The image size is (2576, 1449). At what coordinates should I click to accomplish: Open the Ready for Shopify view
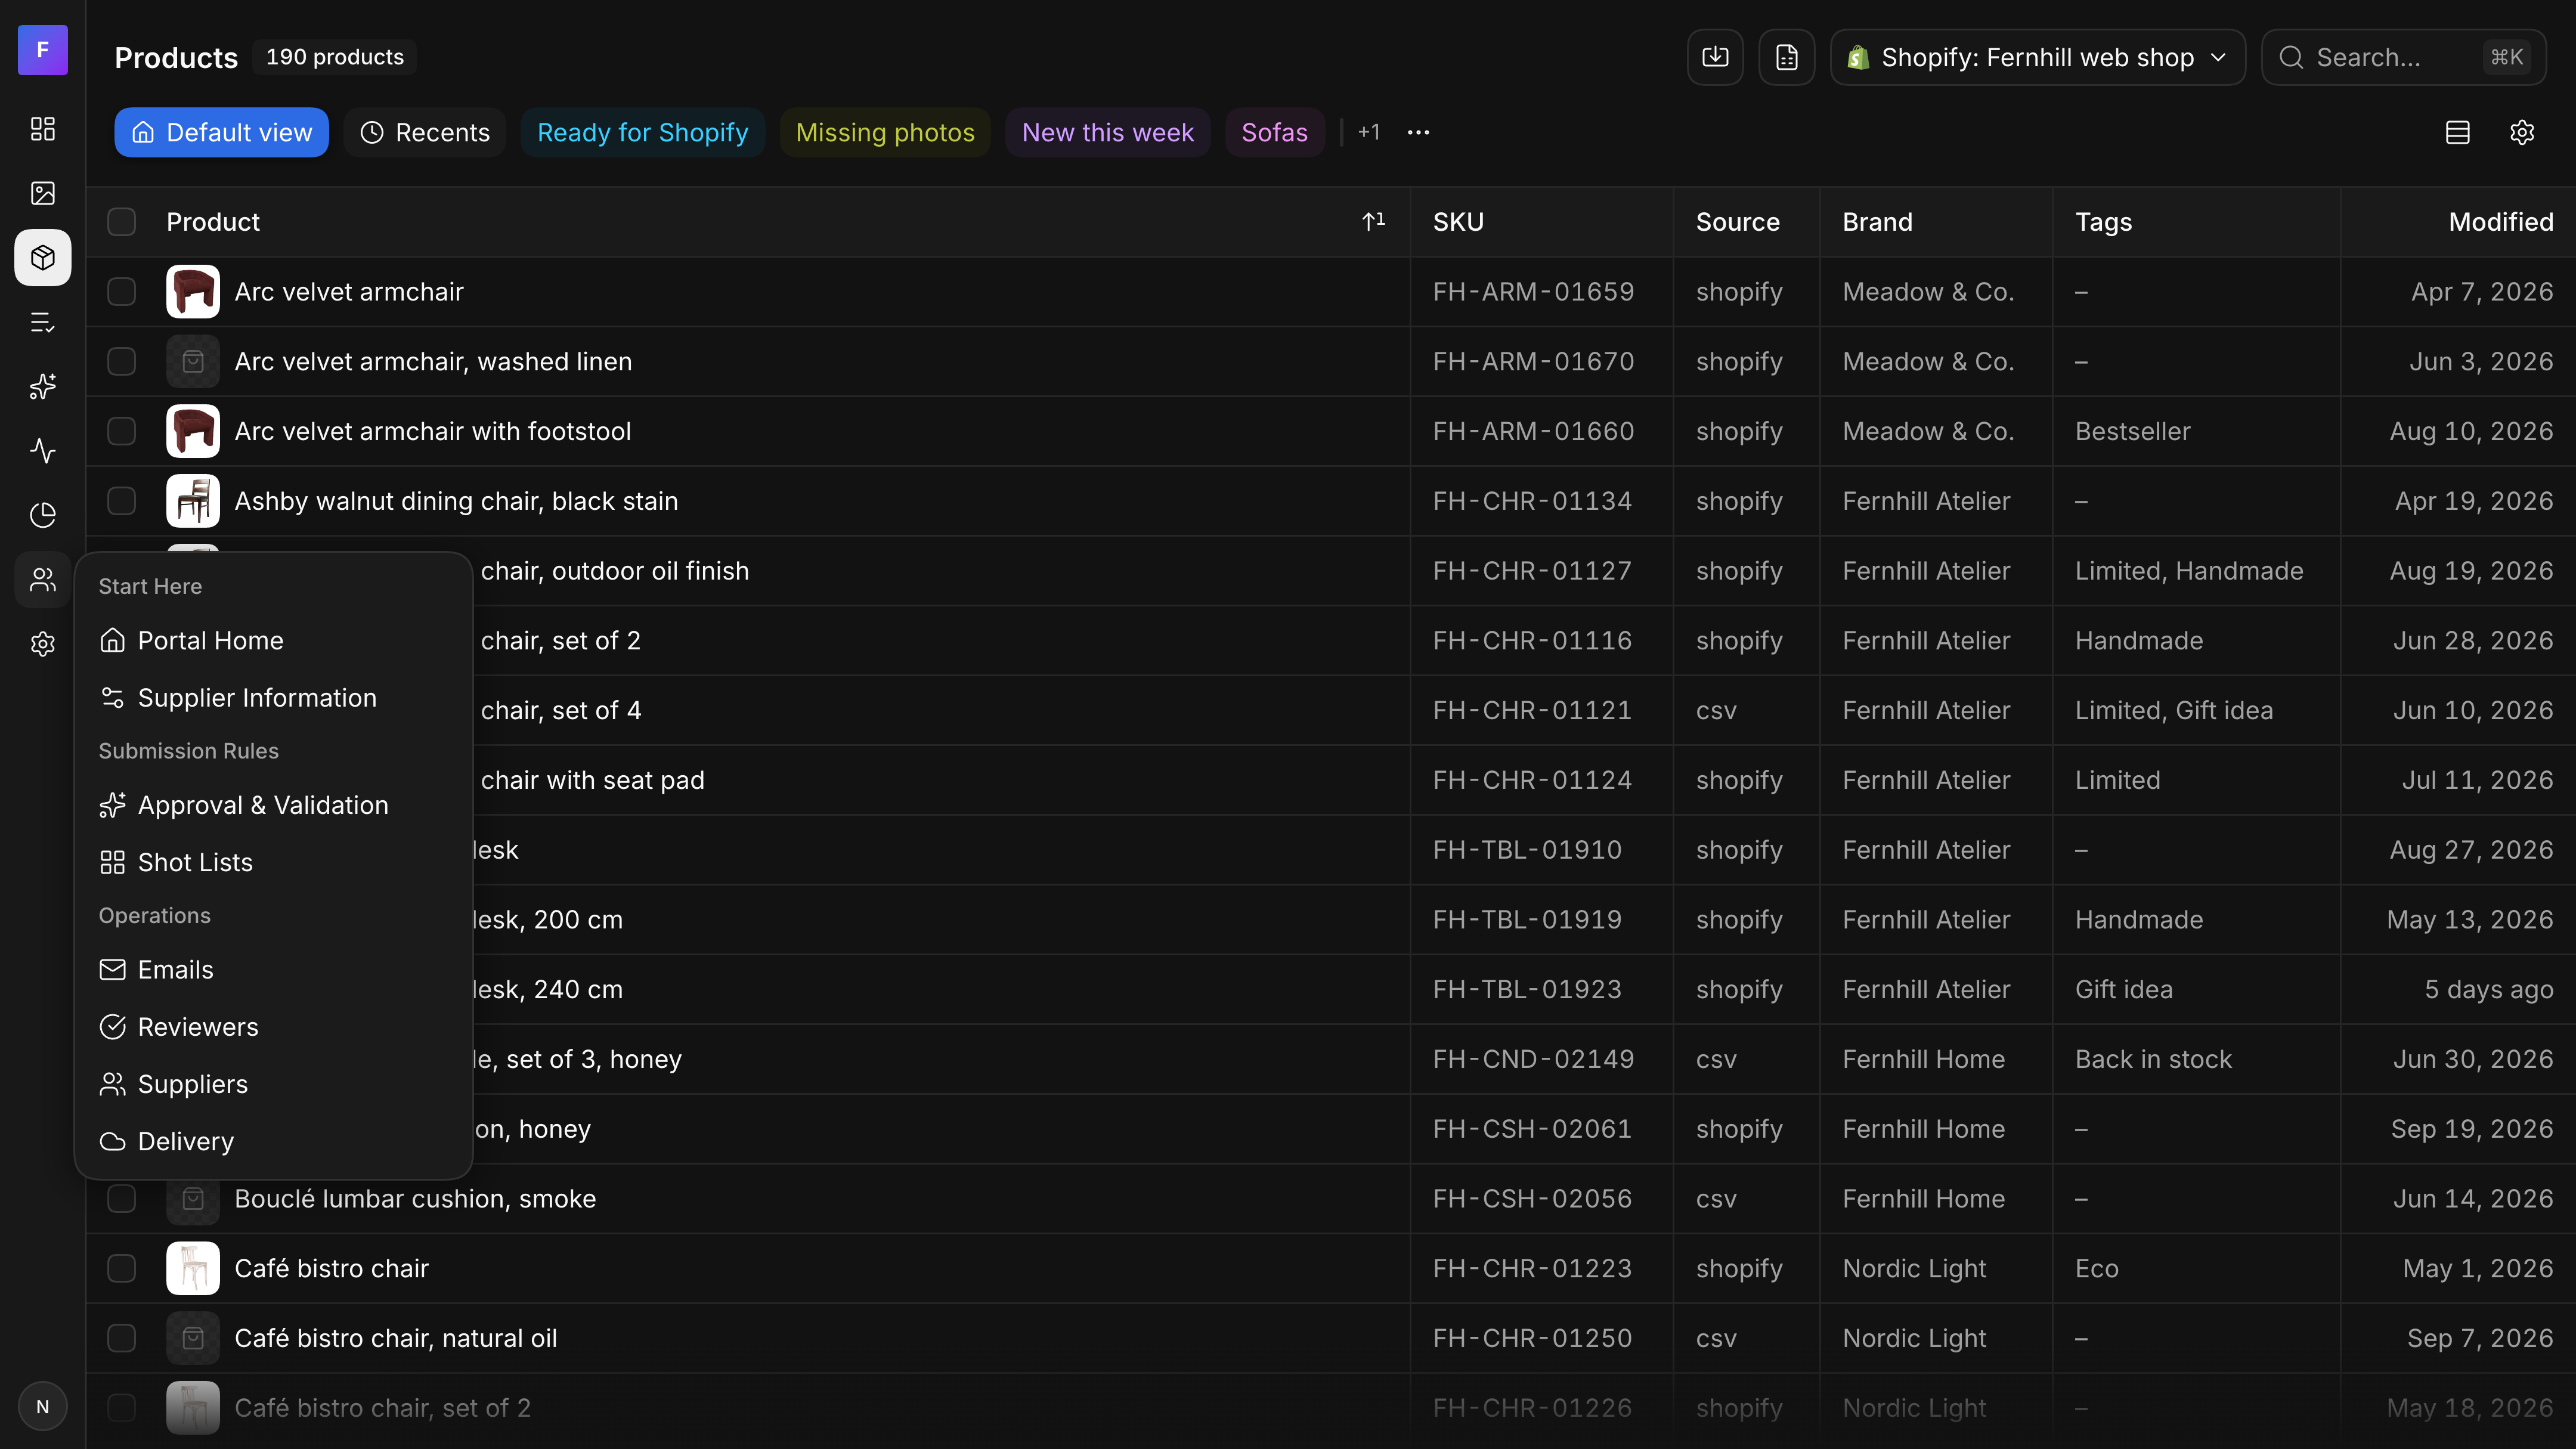(642, 132)
